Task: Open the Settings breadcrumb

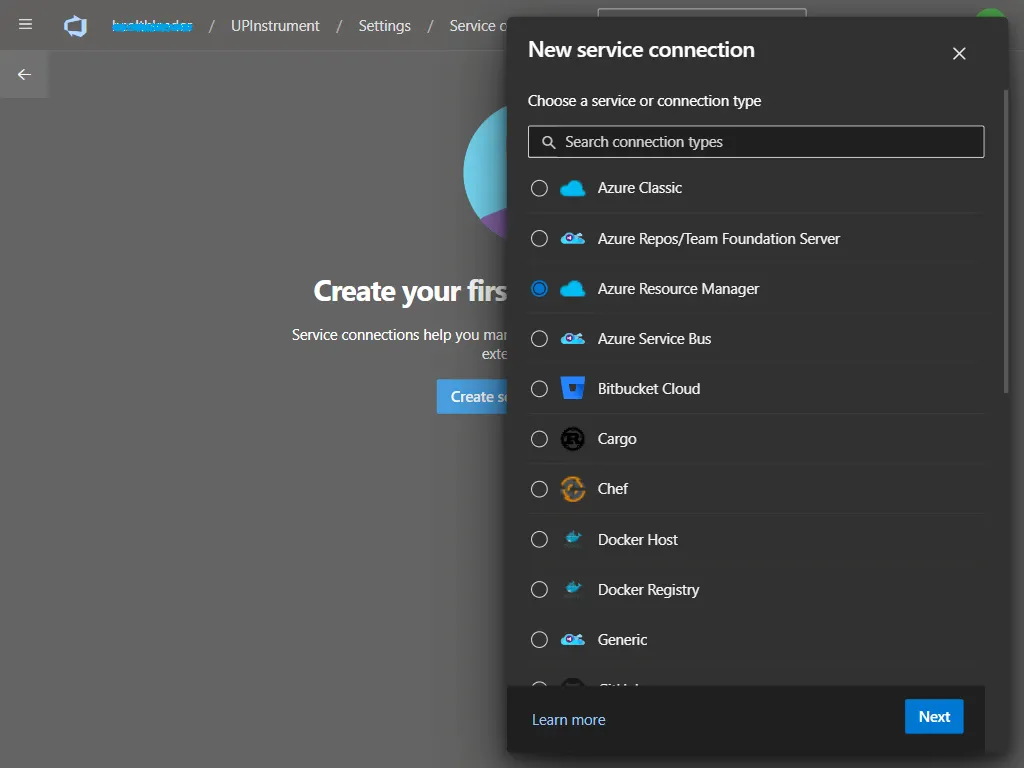Action: tap(385, 26)
